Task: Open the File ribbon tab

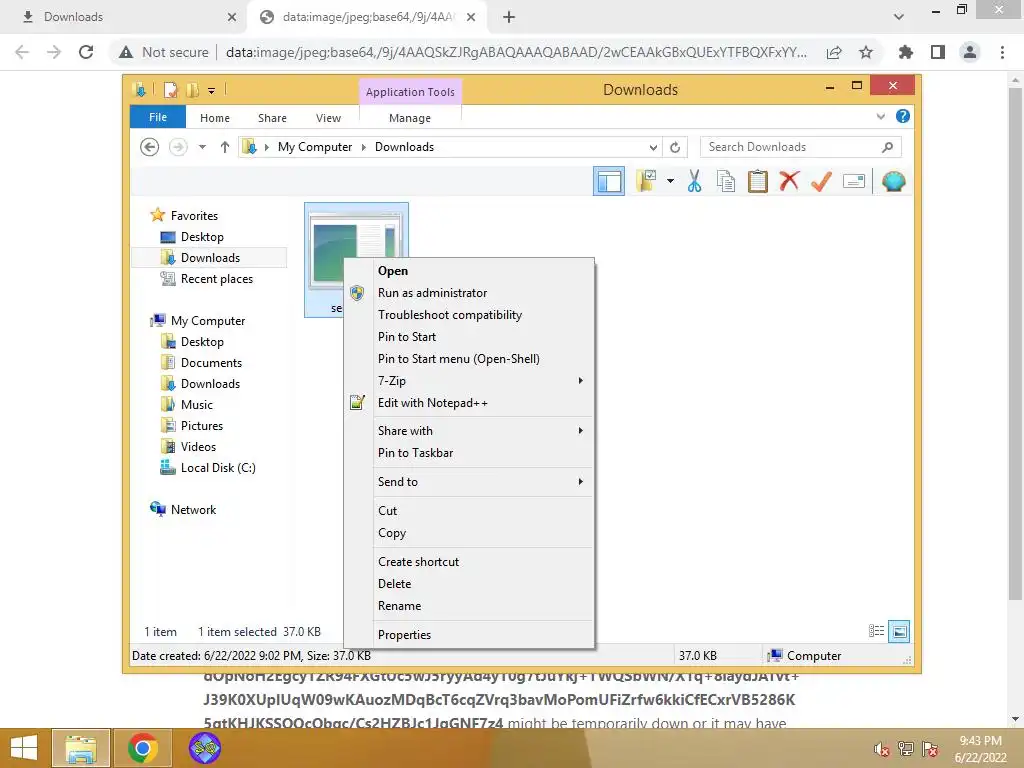Action: click(x=158, y=117)
